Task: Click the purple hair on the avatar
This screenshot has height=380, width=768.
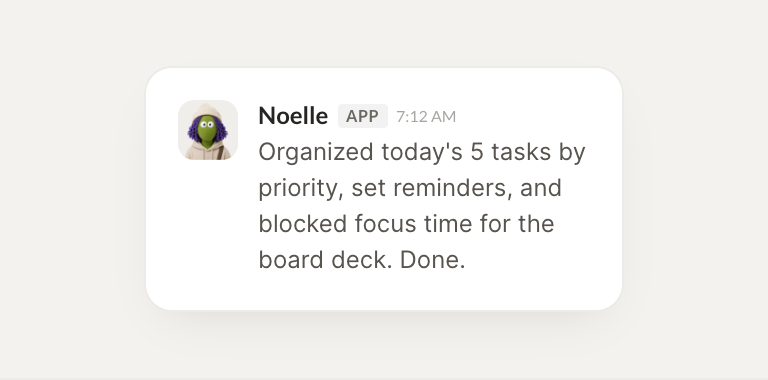Action: point(192,131)
